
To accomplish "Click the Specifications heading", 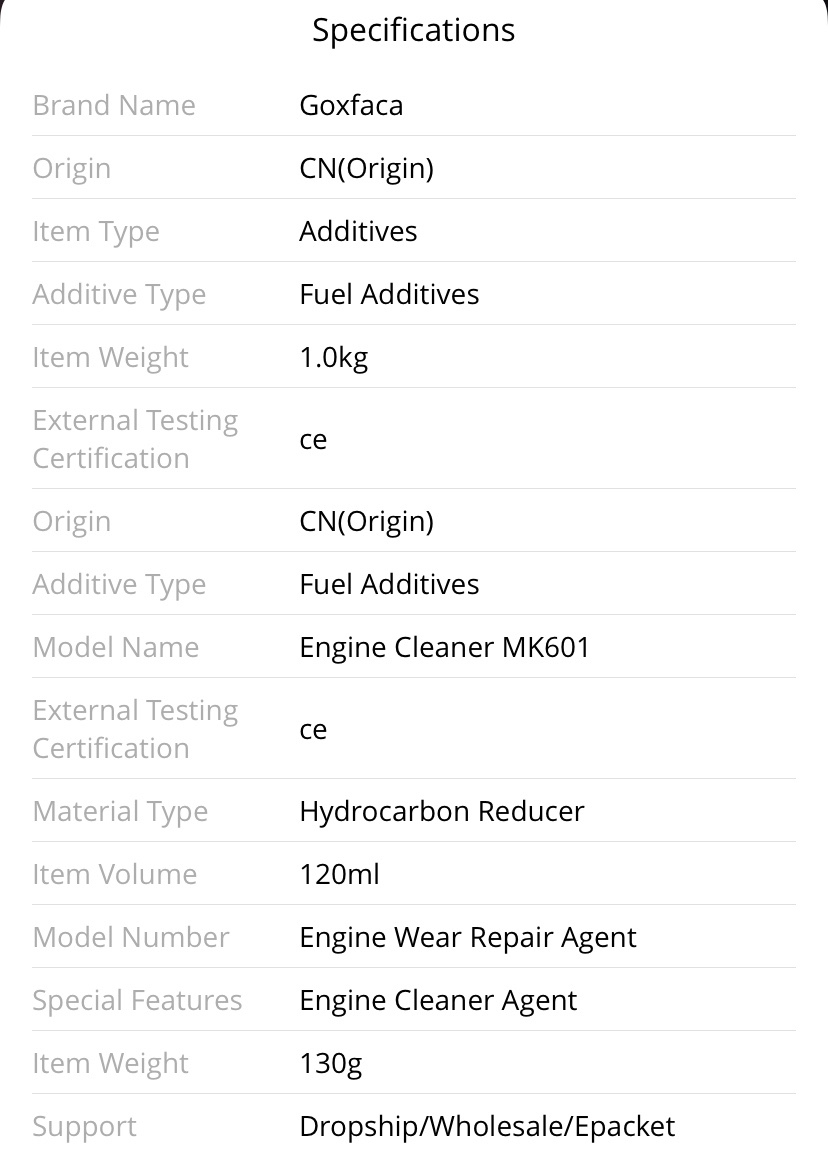I will click(414, 31).
